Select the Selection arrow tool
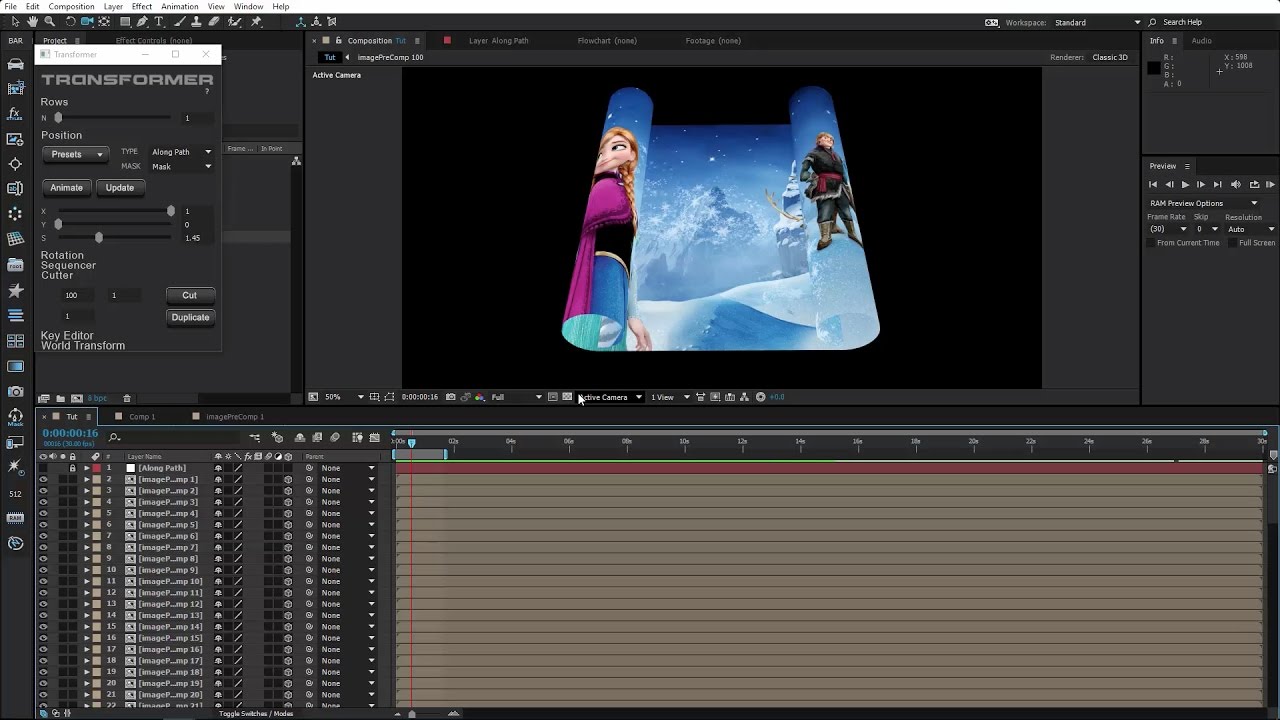Image resolution: width=1280 pixels, height=720 pixels. pos(15,22)
